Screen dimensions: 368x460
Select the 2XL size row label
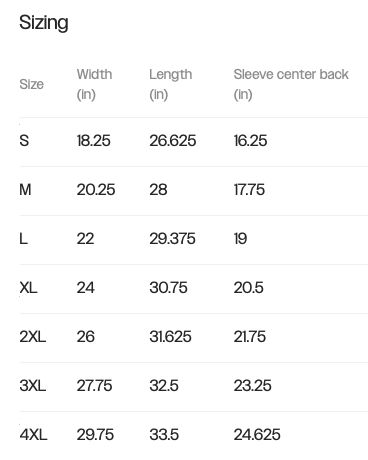tap(33, 337)
